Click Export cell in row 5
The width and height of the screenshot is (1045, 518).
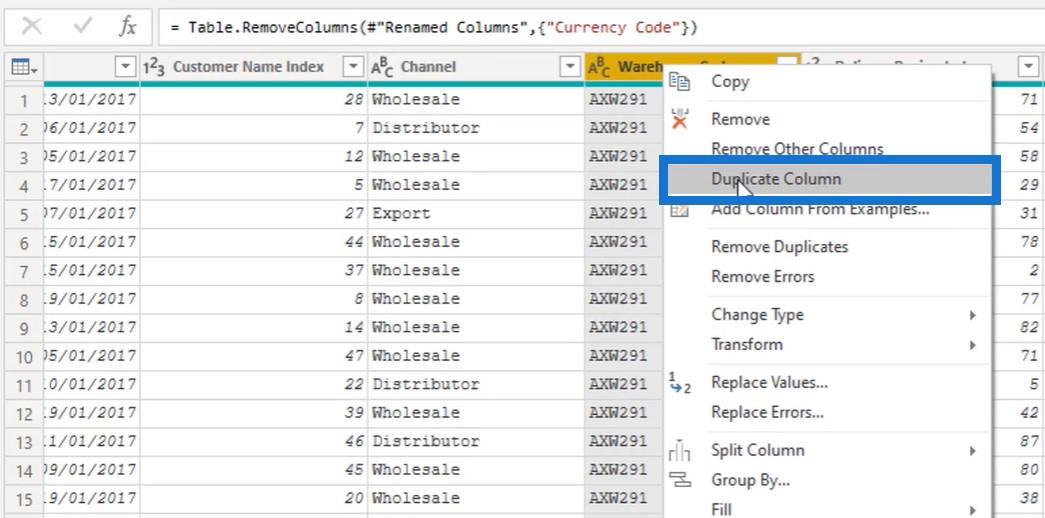475,214
